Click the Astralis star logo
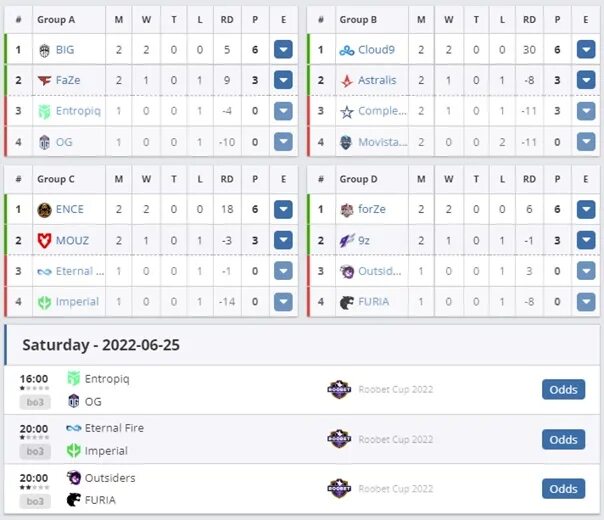This screenshot has width=604, height=520. 347,81
